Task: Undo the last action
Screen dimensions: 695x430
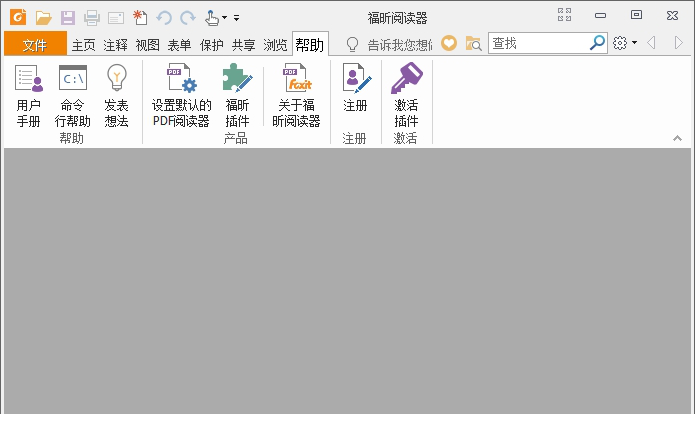Action: coord(164,18)
